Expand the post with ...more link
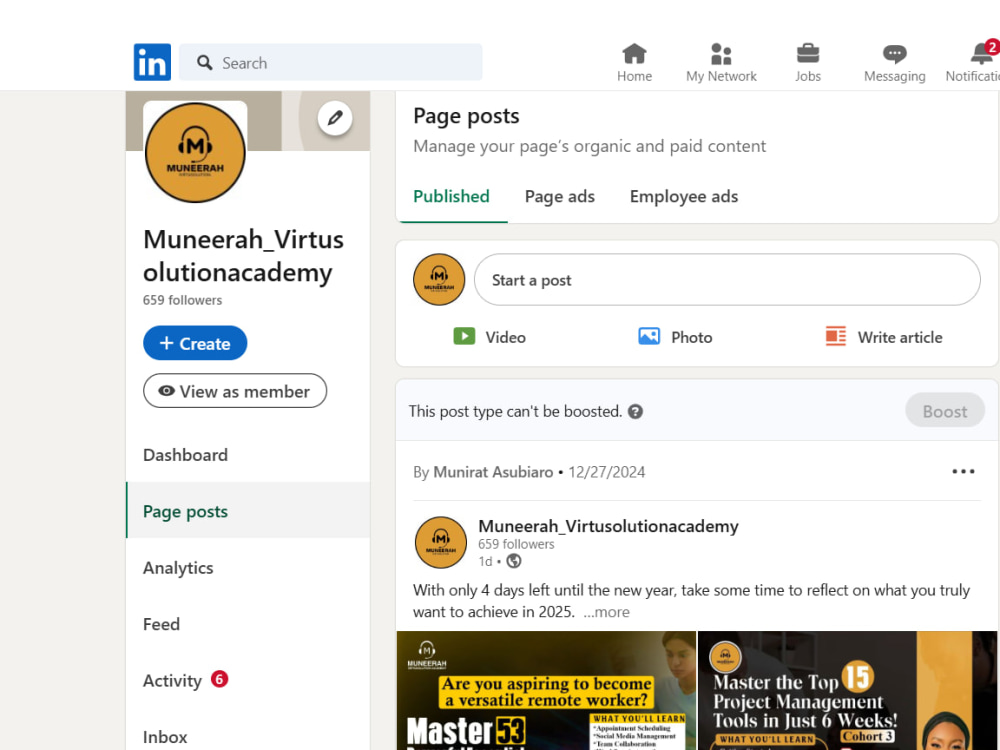 607,612
